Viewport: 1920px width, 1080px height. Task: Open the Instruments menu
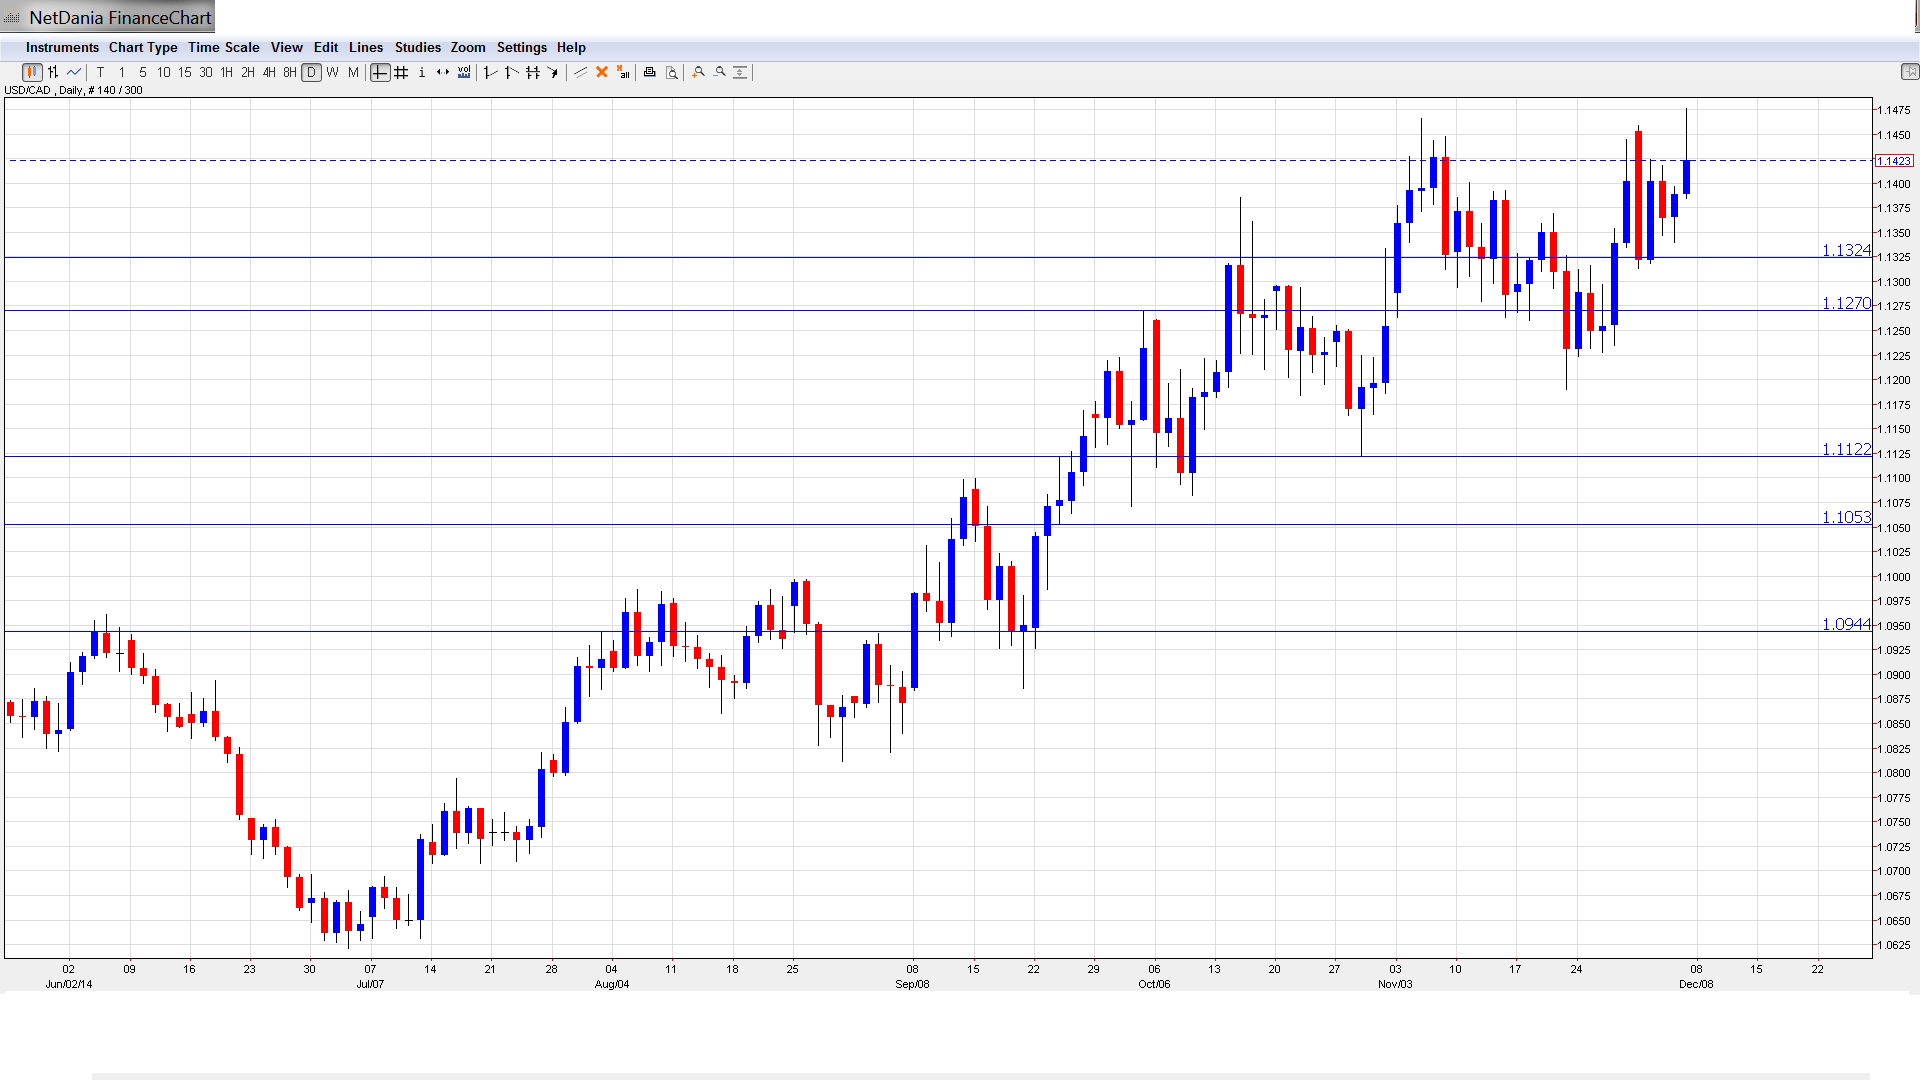(62, 47)
